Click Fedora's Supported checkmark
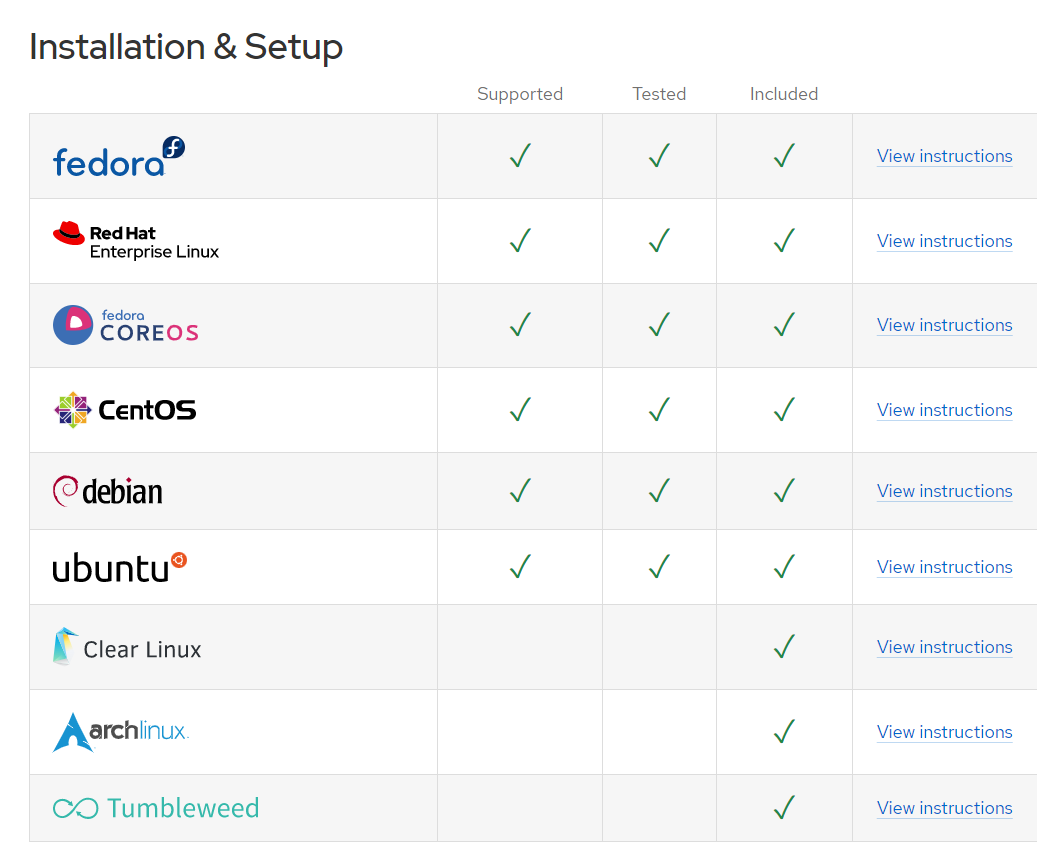Screen dimensions: 1042x848 click(520, 156)
